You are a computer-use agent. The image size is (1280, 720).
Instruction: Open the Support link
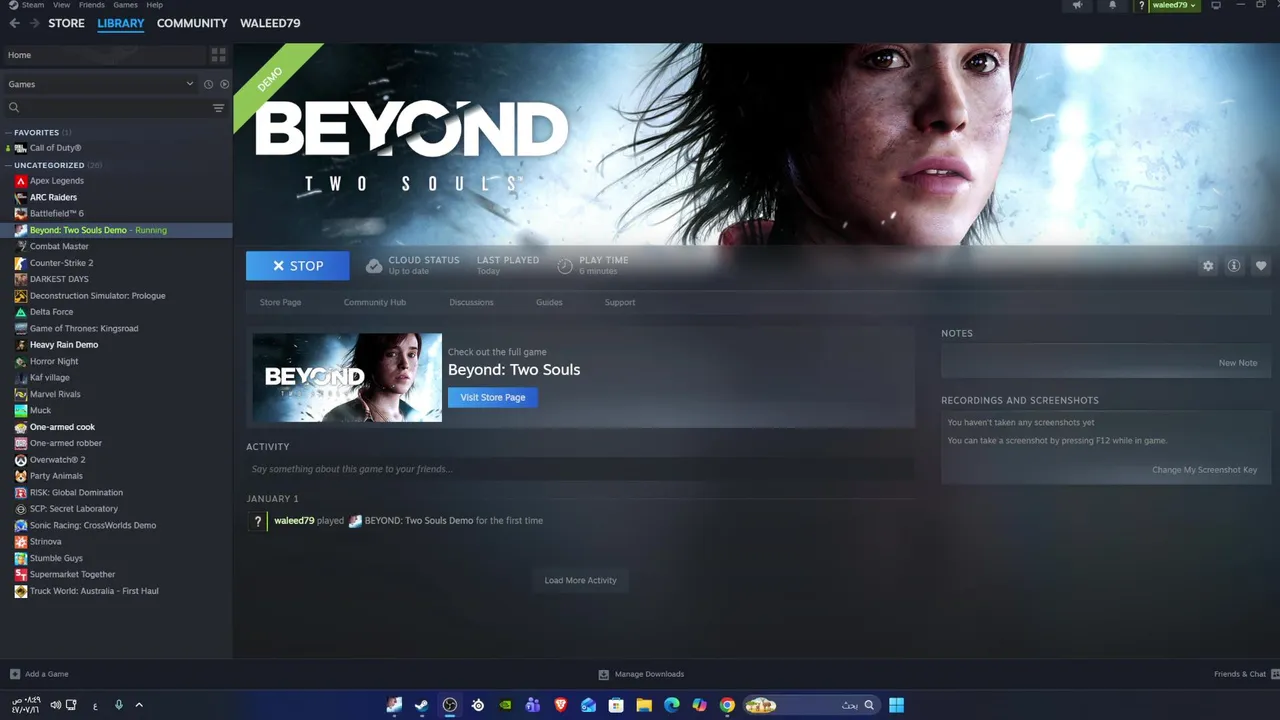tap(620, 302)
